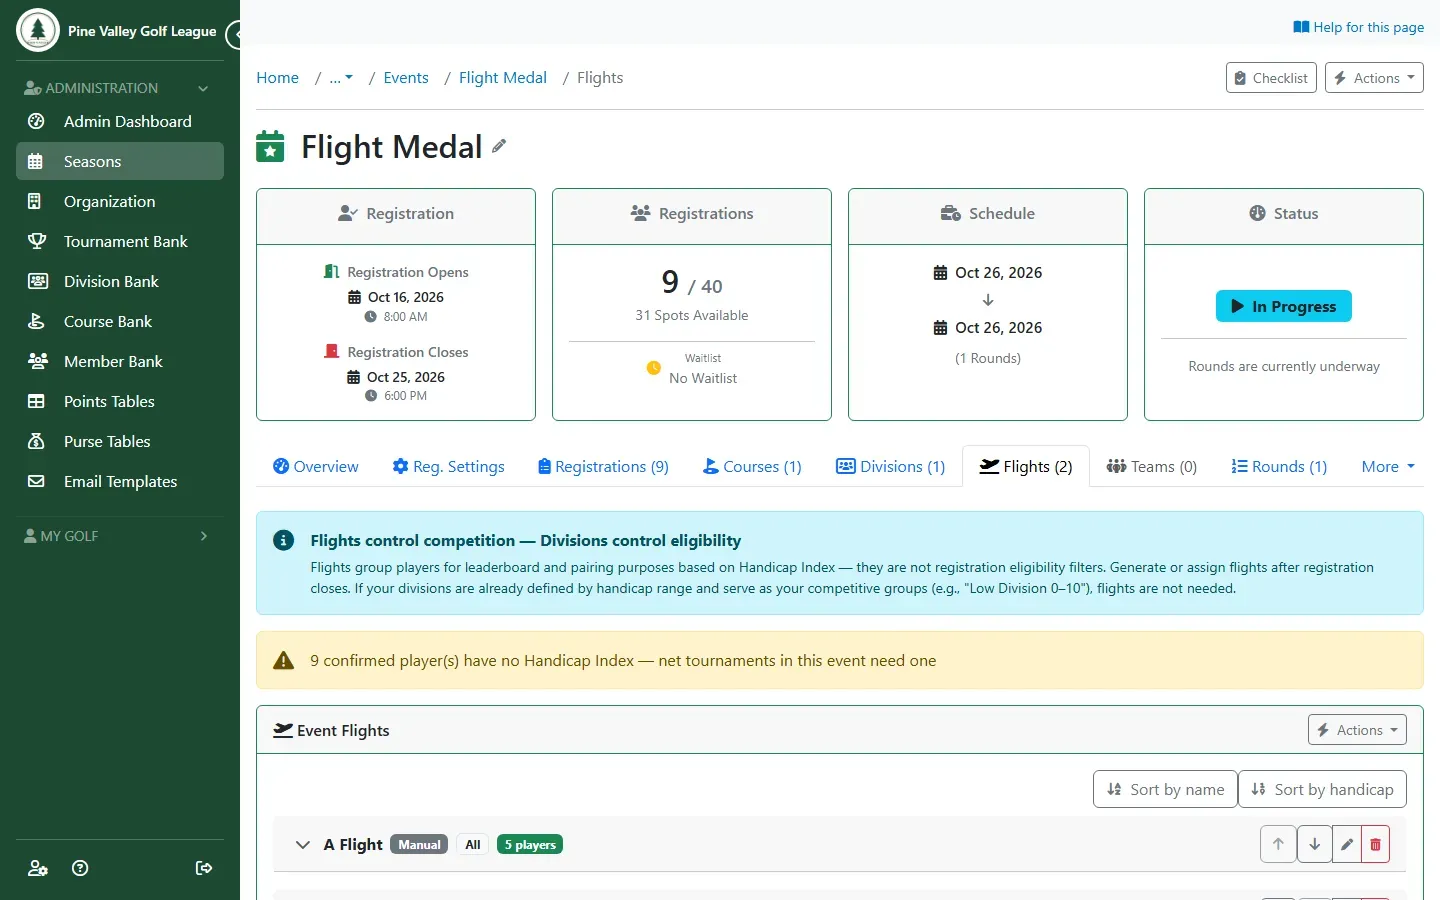This screenshot has height=900, width=1440.
Task: Go to Home breadcrumb link
Action: [x=277, y=78]
